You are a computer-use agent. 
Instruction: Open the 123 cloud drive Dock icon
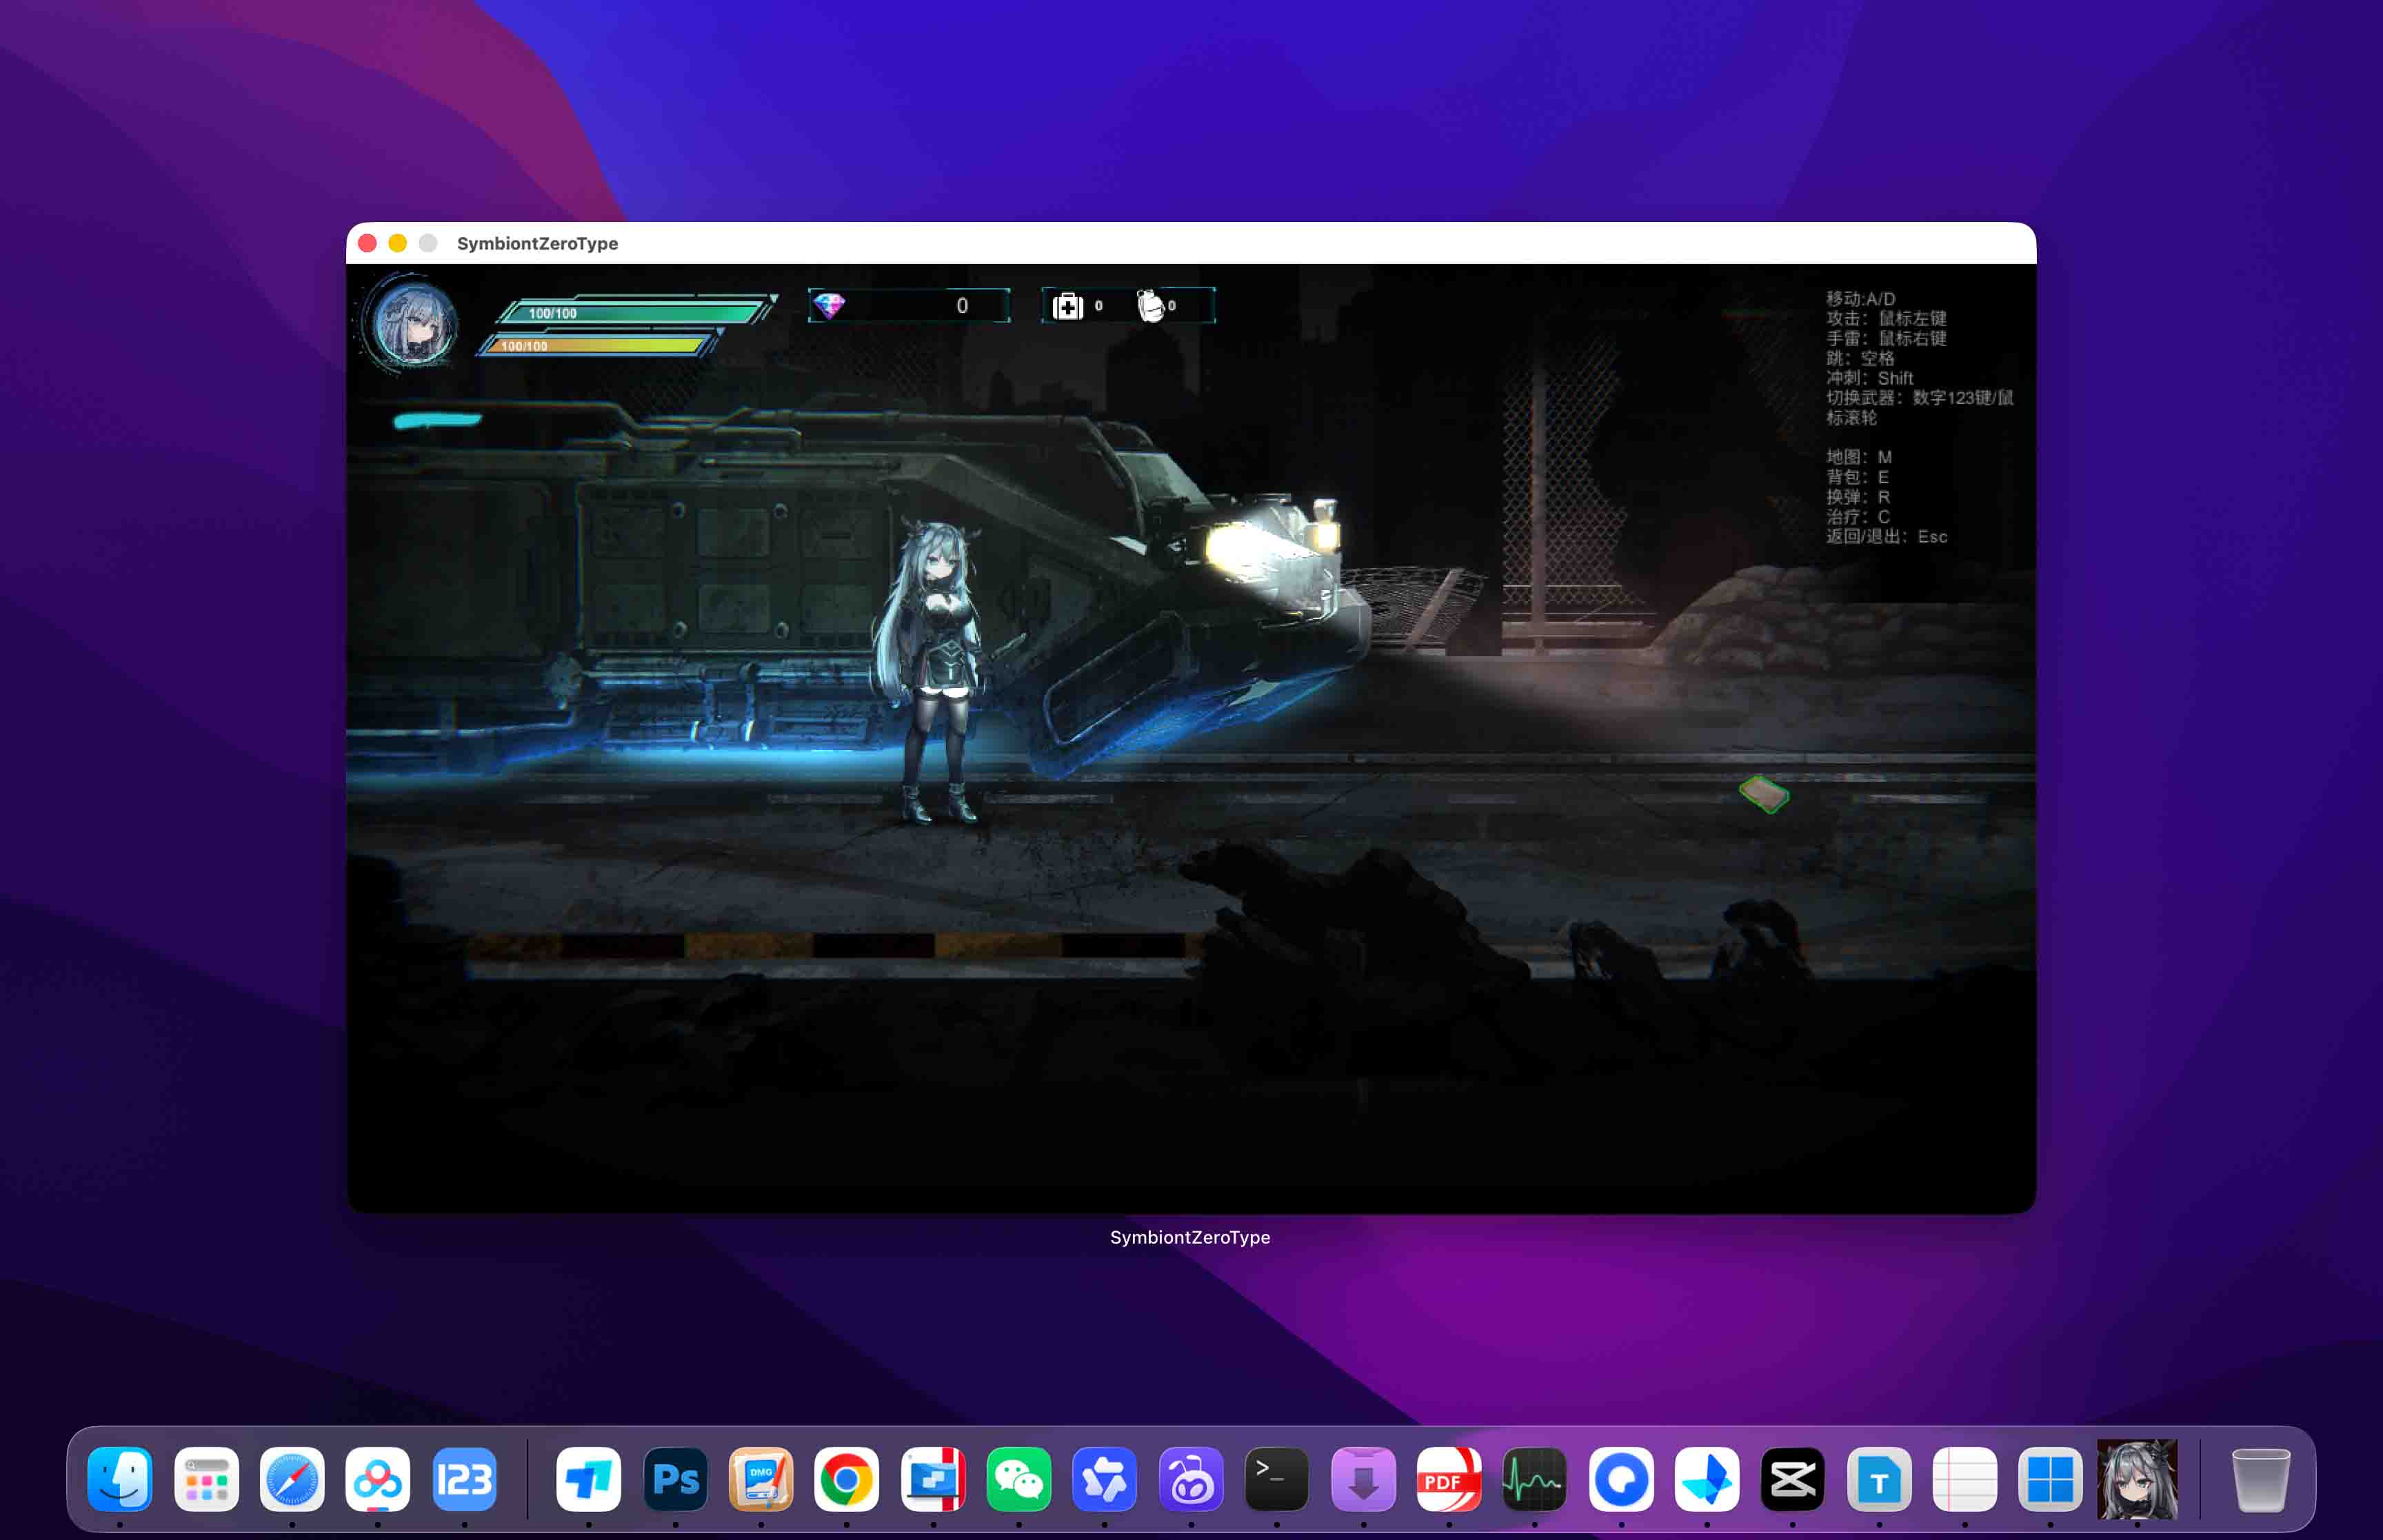[464, 1479]
